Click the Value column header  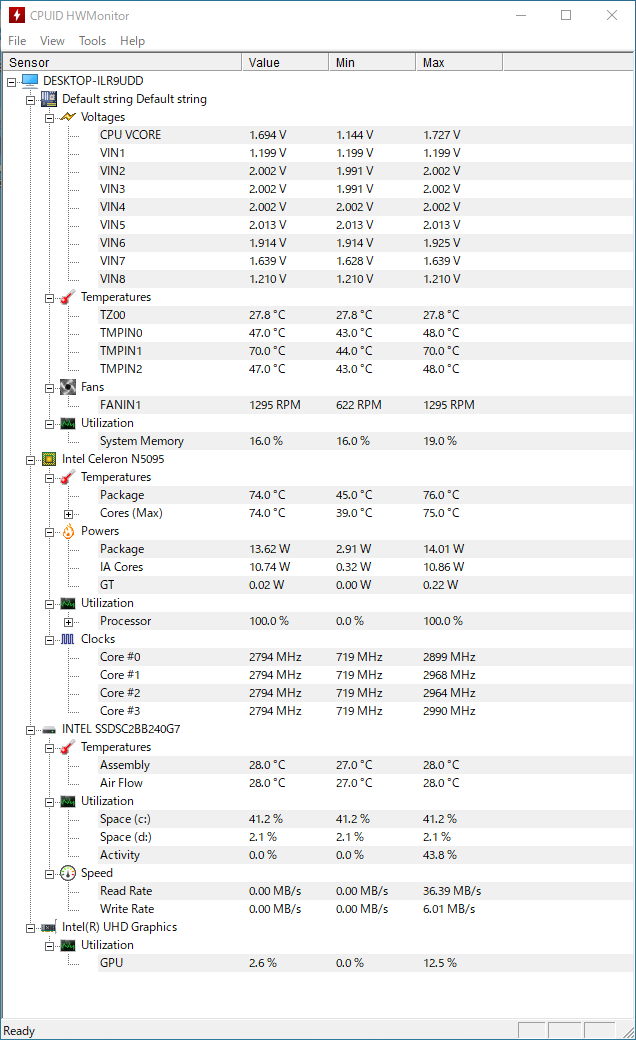285,62
